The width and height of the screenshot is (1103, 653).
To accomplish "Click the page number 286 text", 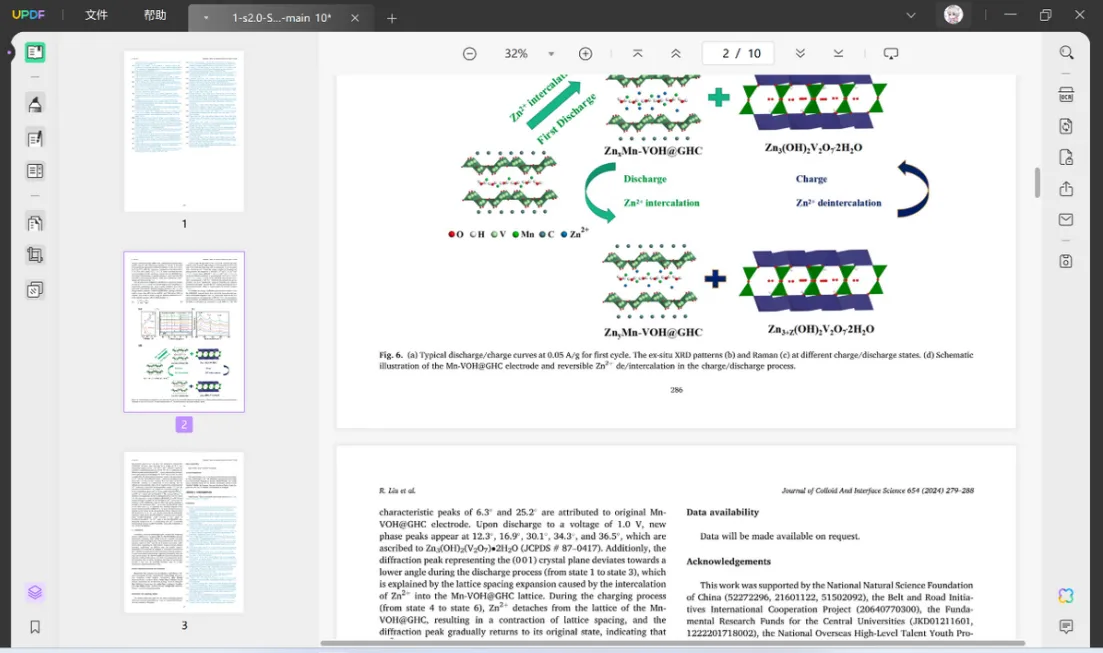I will point(676,390).
